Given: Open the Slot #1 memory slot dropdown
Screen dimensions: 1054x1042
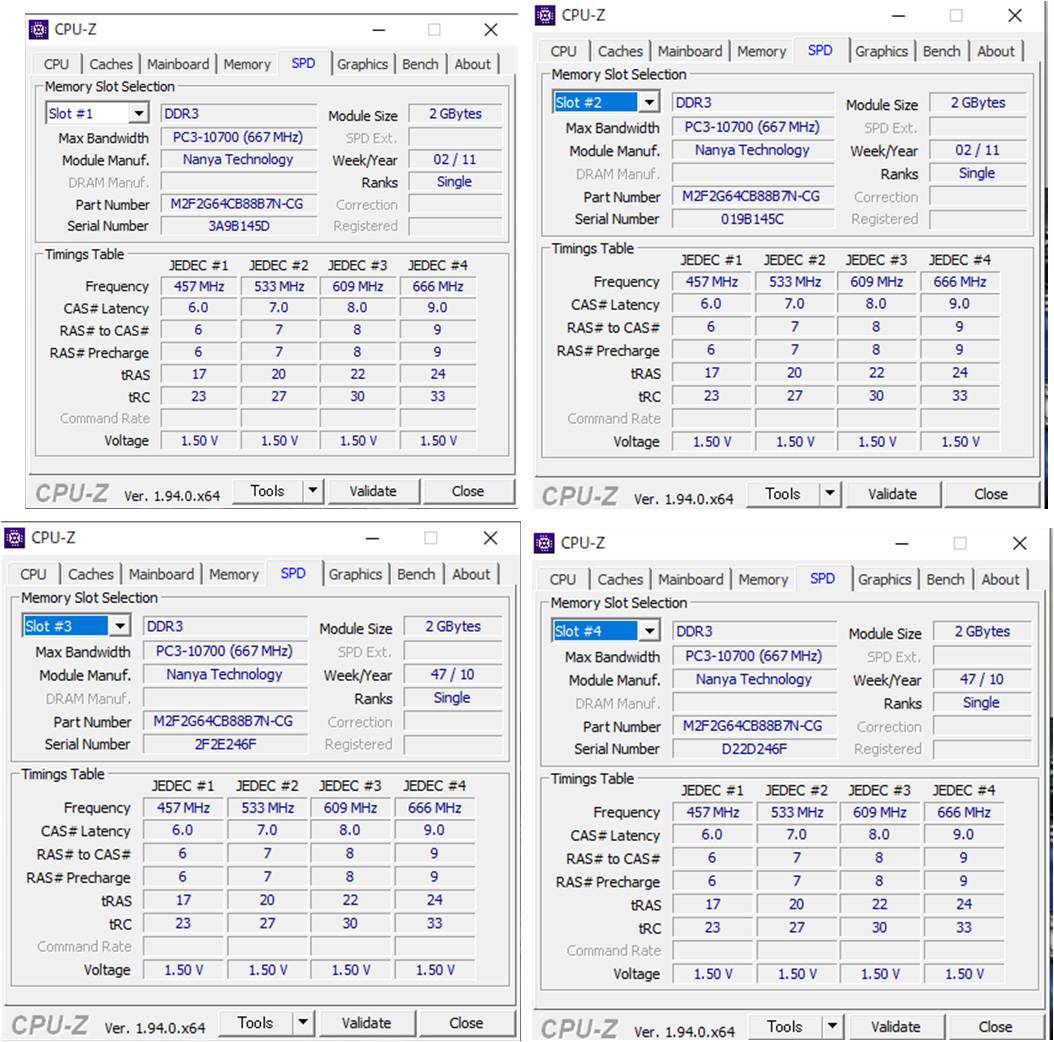Looking at the screenshot, I should pos(138,113).
